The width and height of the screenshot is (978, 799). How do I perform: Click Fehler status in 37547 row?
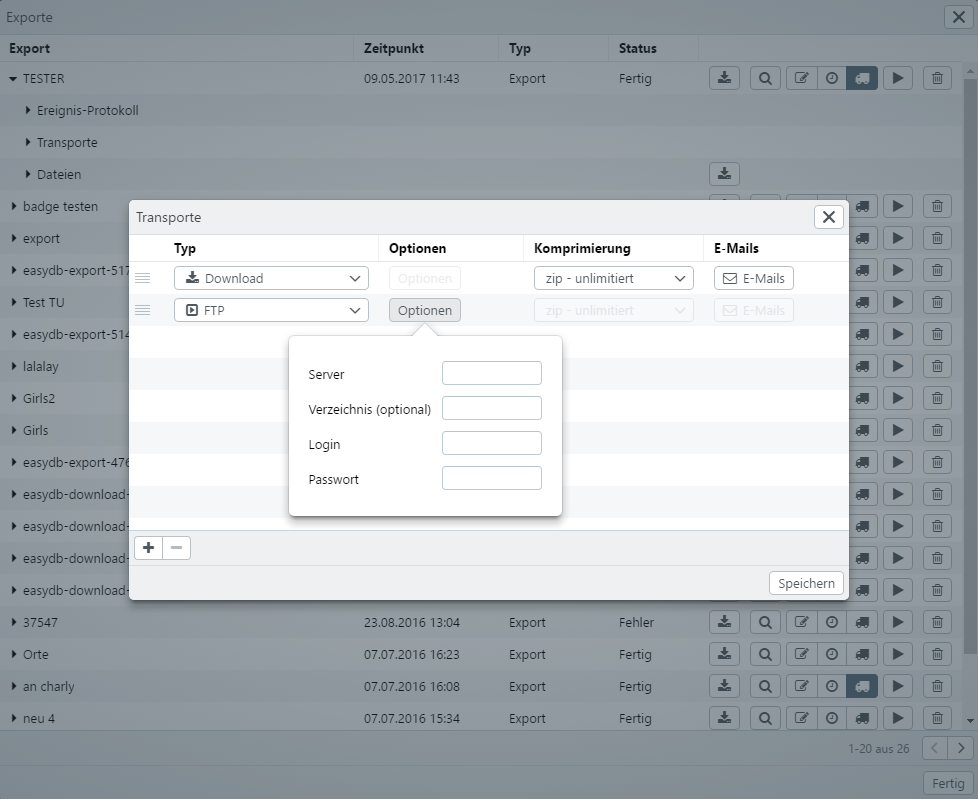pos(636,622)
